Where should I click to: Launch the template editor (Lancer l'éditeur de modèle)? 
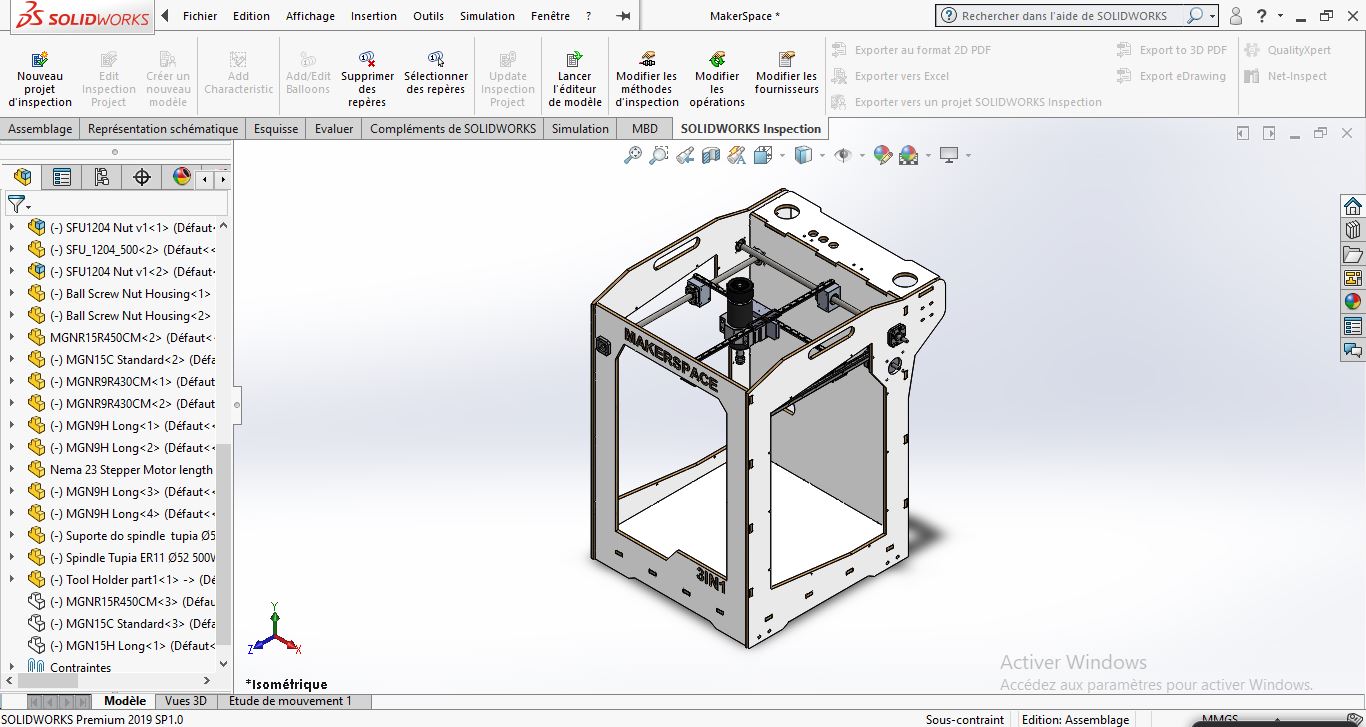575,79
